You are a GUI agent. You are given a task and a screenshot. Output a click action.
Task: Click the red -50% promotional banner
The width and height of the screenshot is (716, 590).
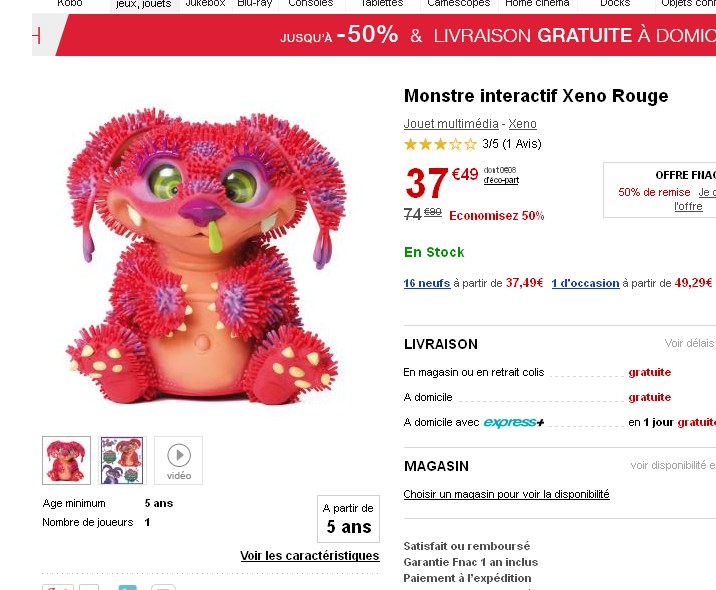click(385, 35)
